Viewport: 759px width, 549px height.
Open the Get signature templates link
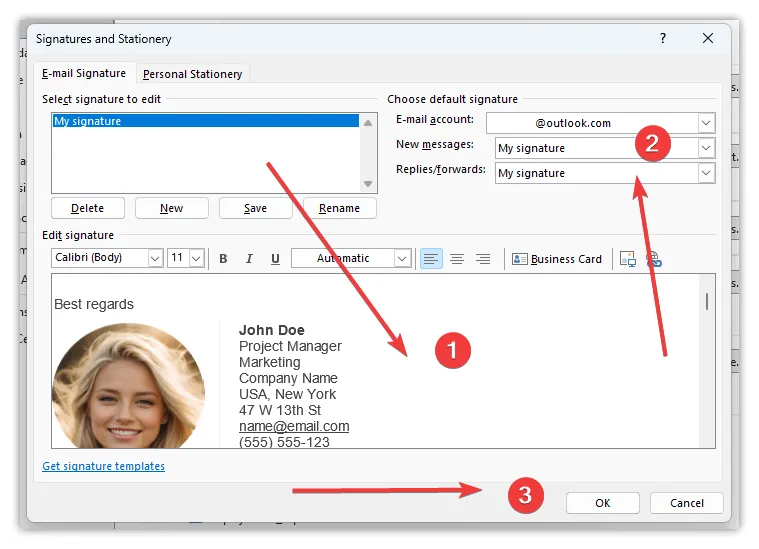point(104,466)
